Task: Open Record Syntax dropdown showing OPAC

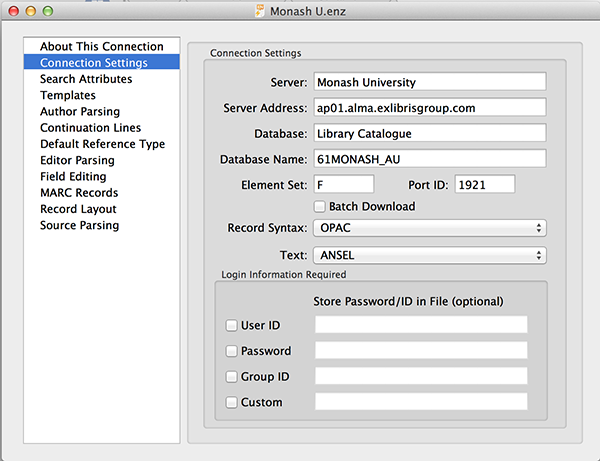Action: point(430,228)
